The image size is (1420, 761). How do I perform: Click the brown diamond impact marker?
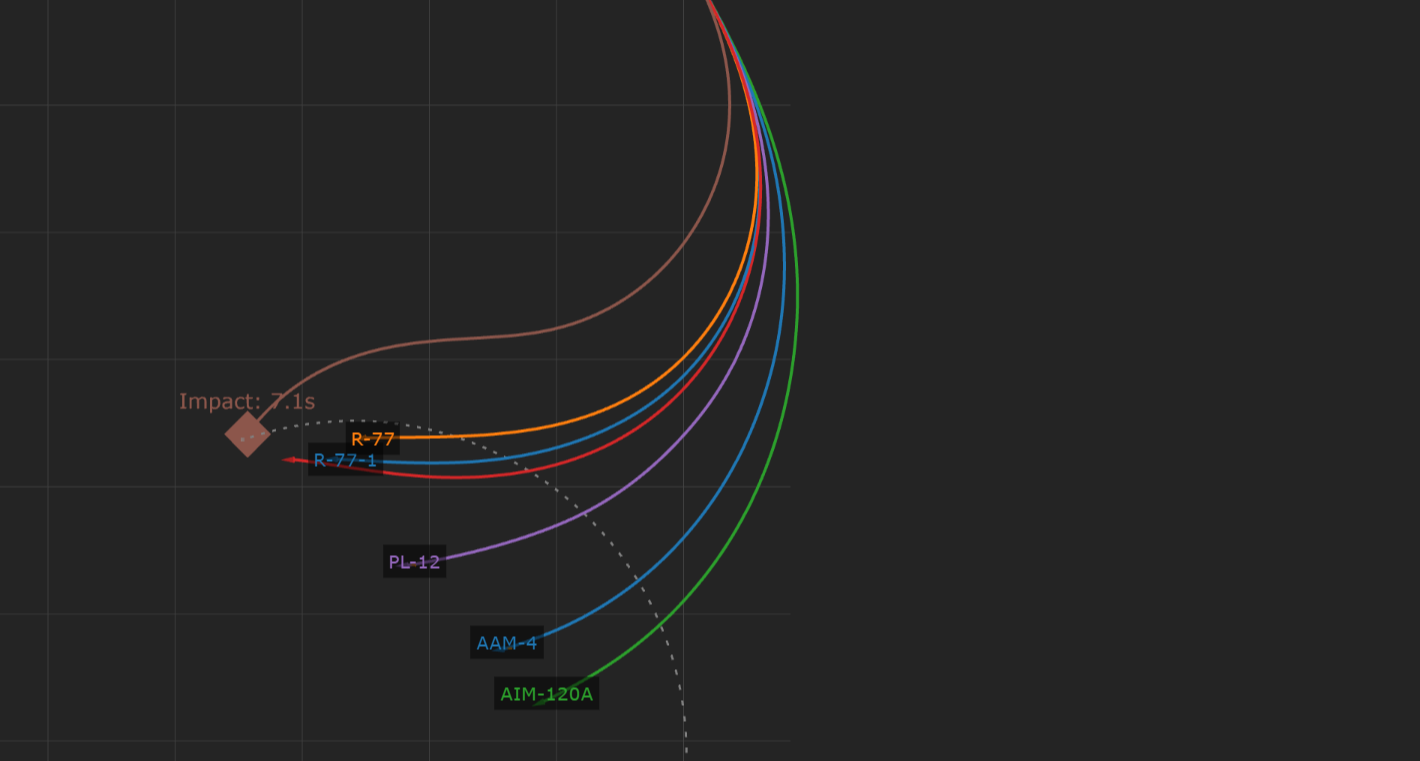(247, 434)
